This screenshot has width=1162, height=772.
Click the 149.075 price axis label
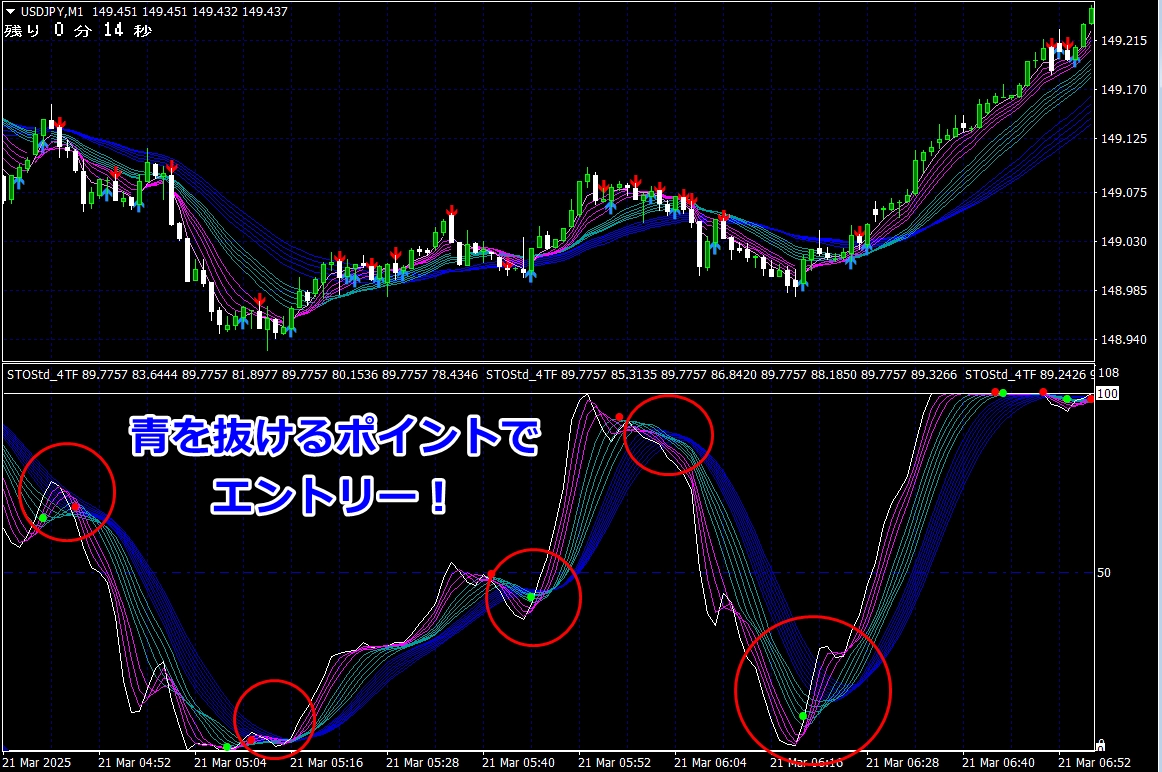[x=1123, y=193]
